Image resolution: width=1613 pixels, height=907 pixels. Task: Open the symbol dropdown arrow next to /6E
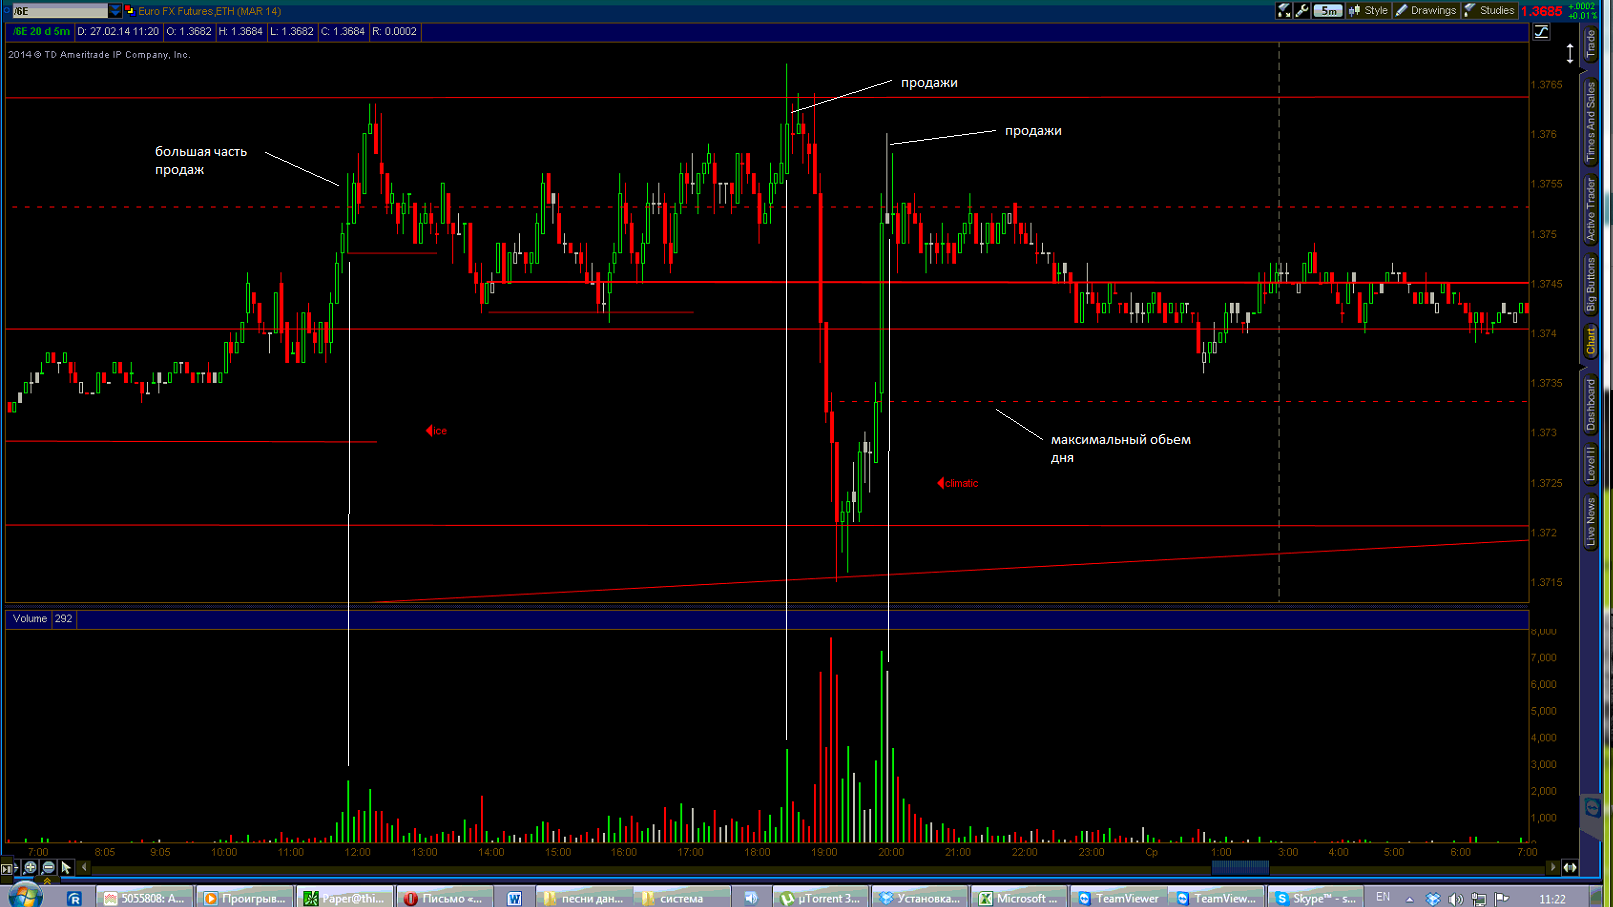(x=115, y=10)
